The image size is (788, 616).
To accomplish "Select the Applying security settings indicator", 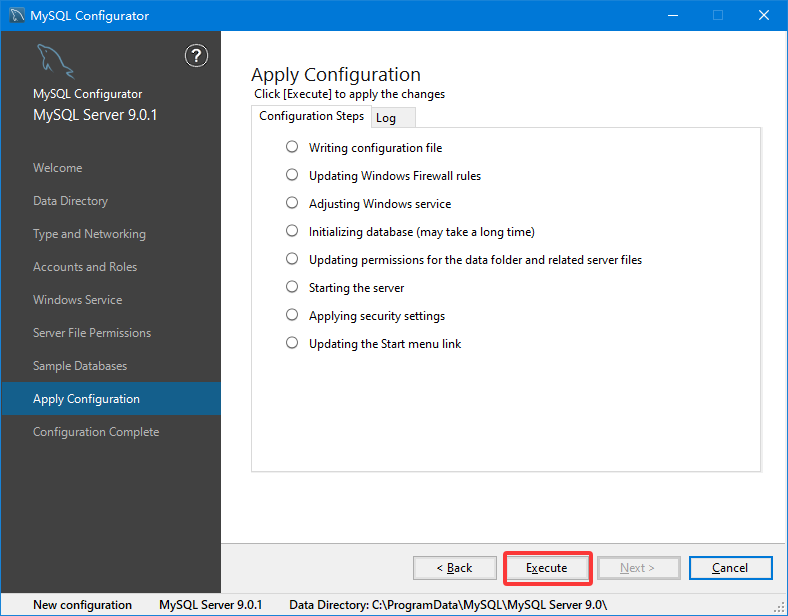I will pyautogui.click(x=292, y=315).
